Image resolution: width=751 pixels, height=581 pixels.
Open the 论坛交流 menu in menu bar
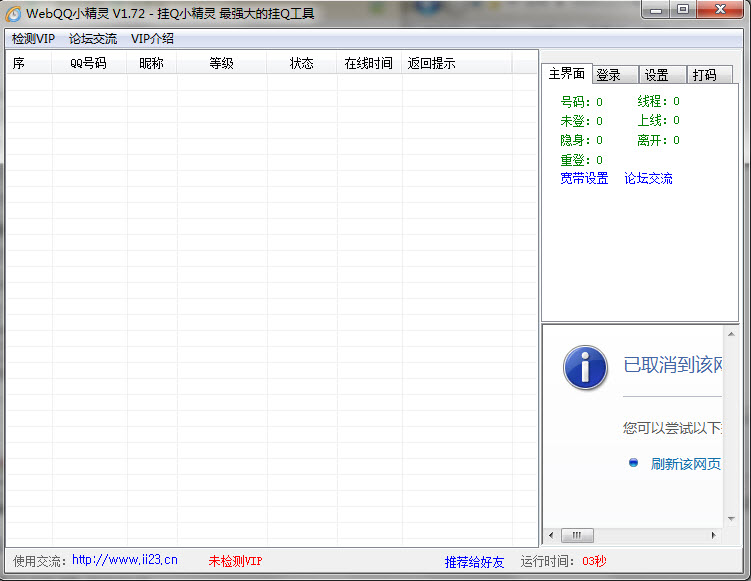(x=93, y=39)
